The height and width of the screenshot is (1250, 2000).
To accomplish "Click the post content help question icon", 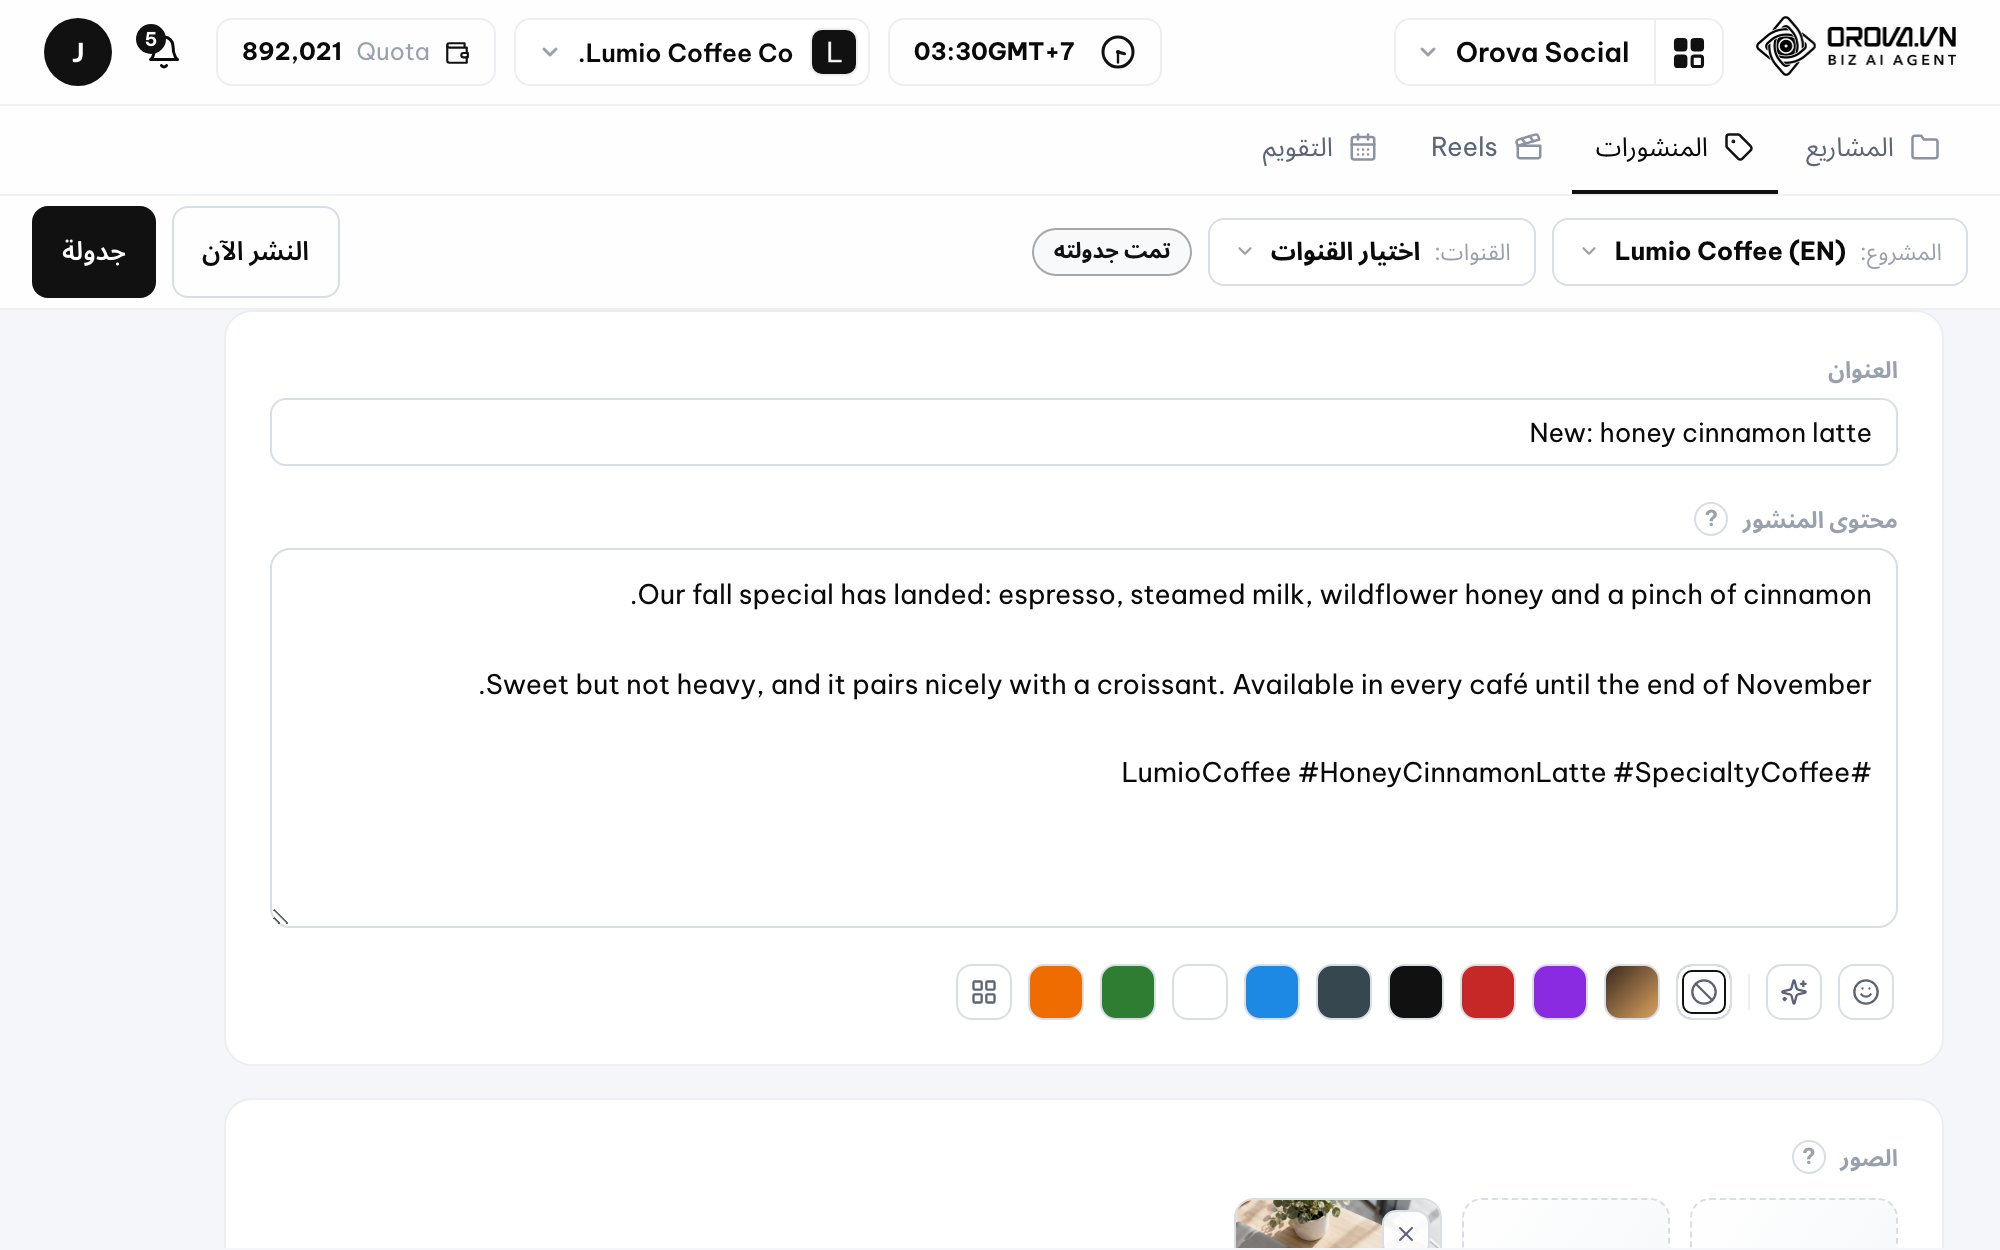I will (1711, 519).
